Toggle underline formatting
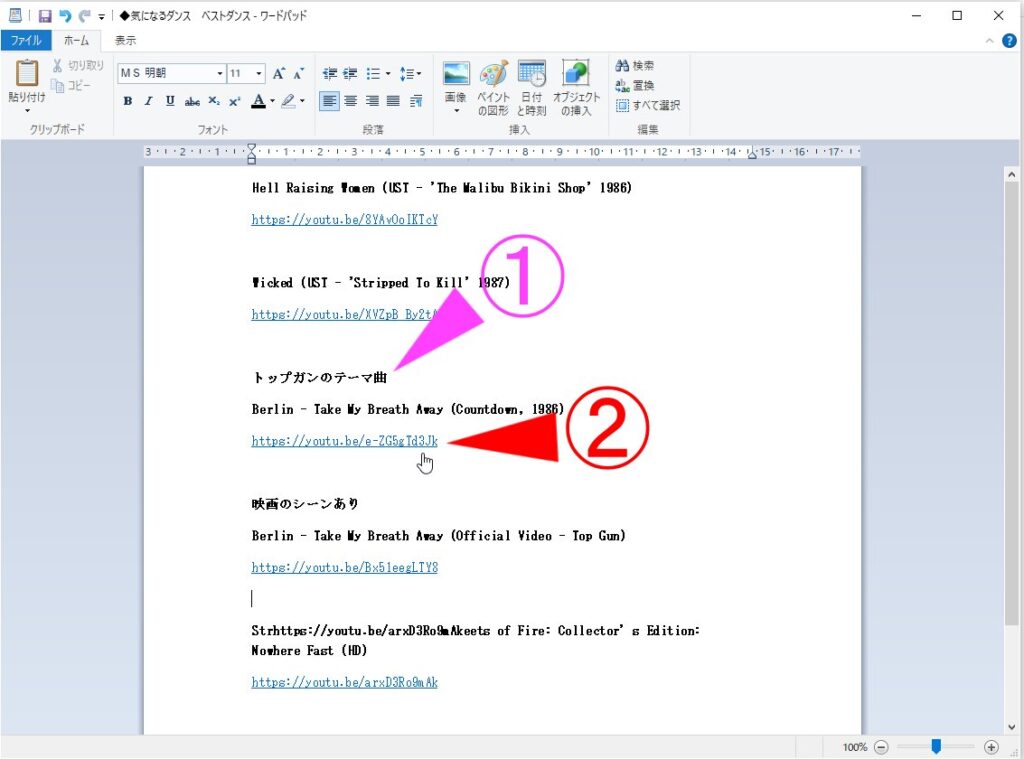The width and height of the screenshot is (1024, 759). point(170,101)
